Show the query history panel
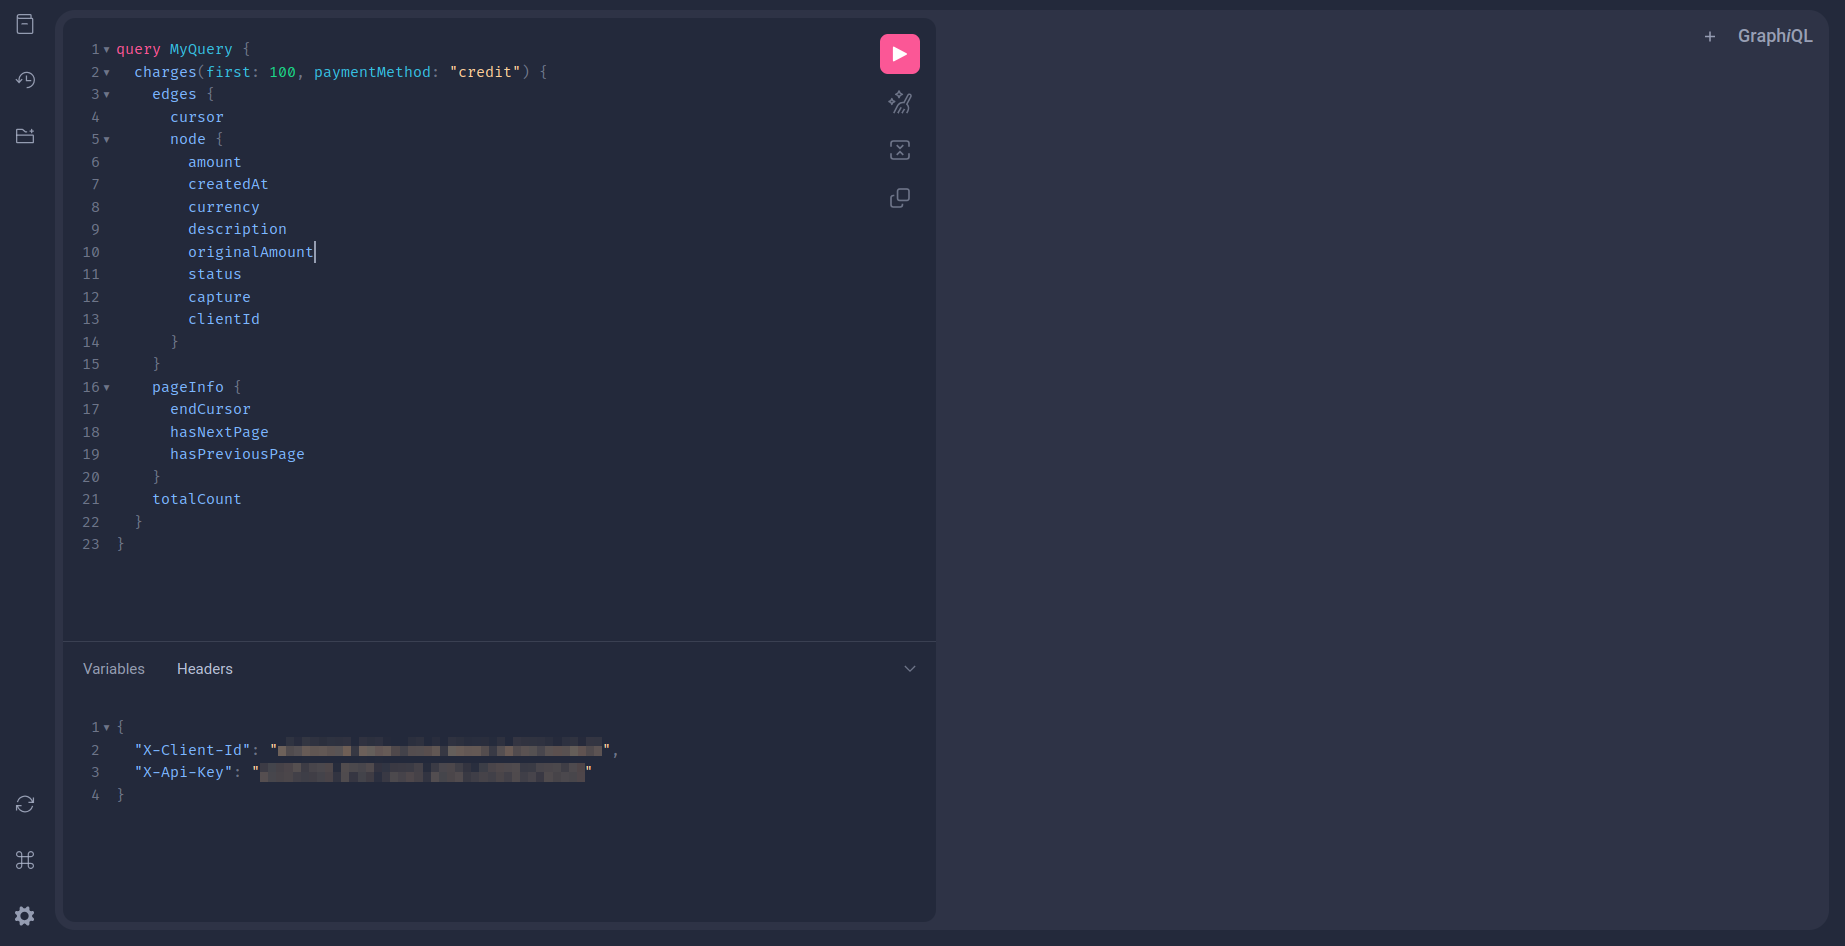Screen dimensions: 1845x946 pyautogui.click(x=25, y=80)
